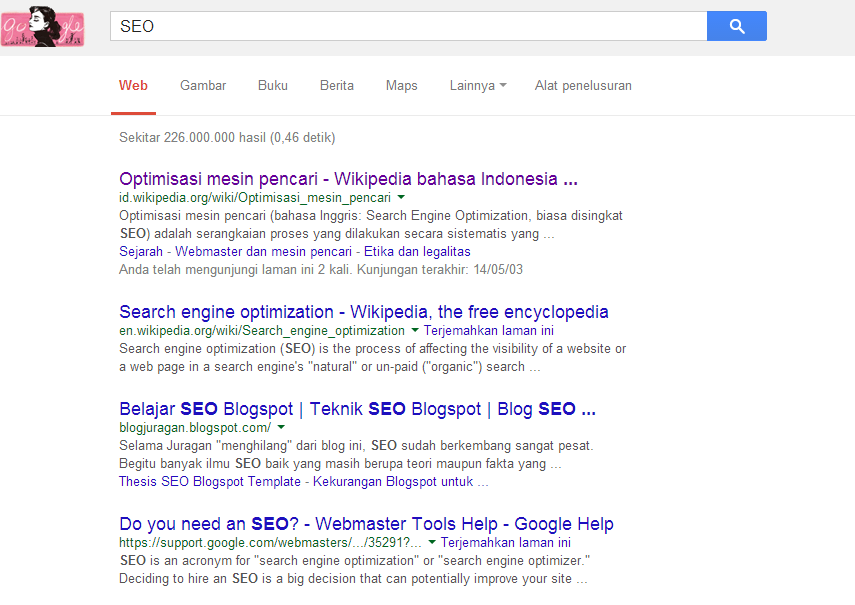The image size is (855, 605).
Task: Open Alat penelusuran search tools
Action: pos(583,86)
